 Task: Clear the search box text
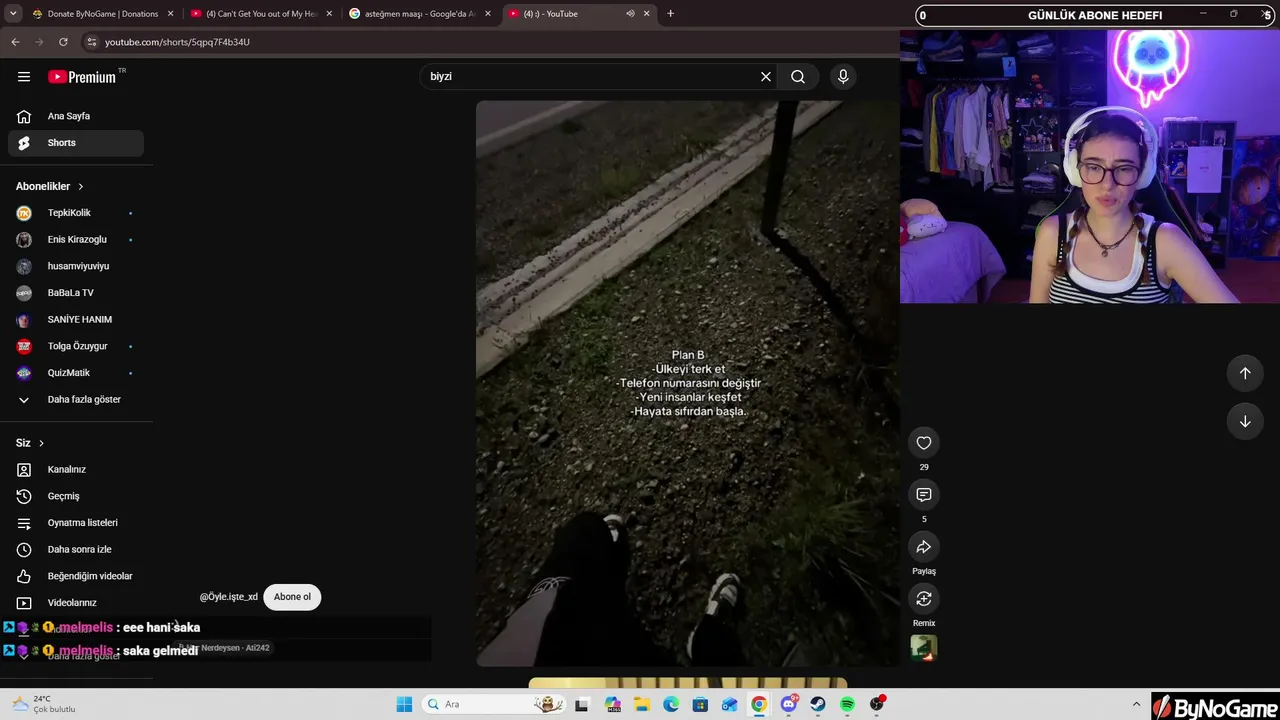coord(766,77)
